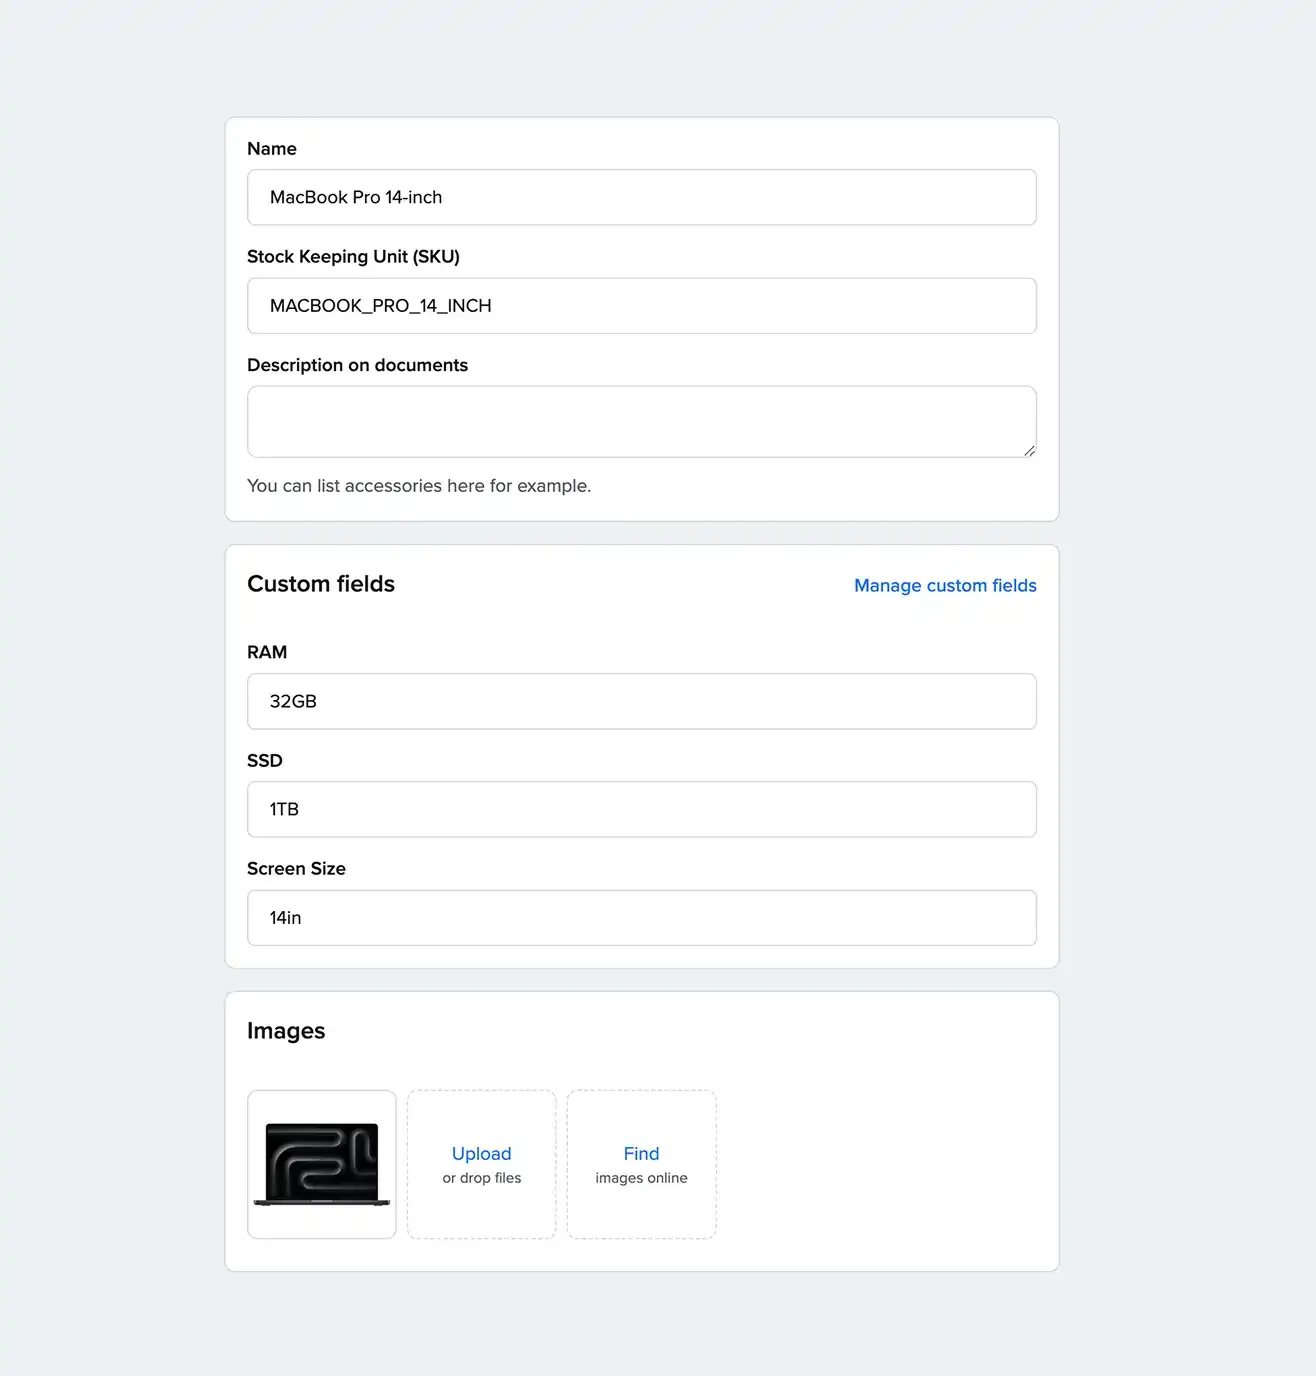Open the Find images online tile
Viewport: 1316px width, 1376px height.
pos(641,1164)
